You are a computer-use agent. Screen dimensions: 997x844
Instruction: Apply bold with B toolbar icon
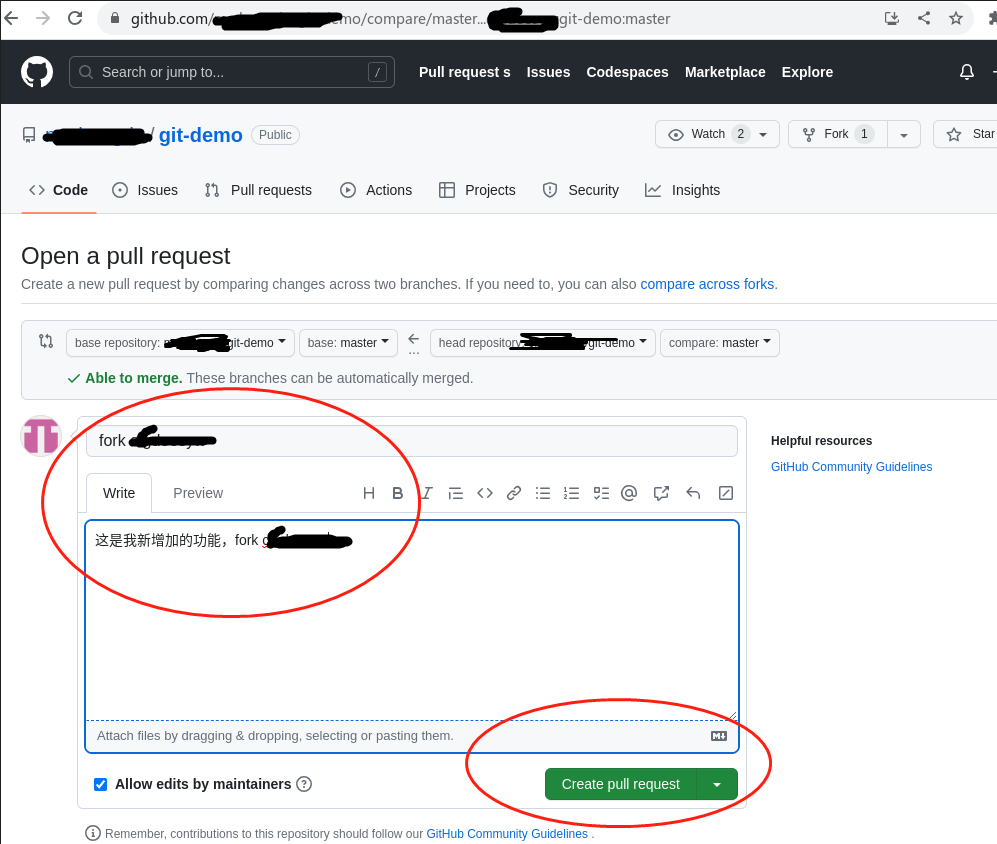click(x=397, y=493)
